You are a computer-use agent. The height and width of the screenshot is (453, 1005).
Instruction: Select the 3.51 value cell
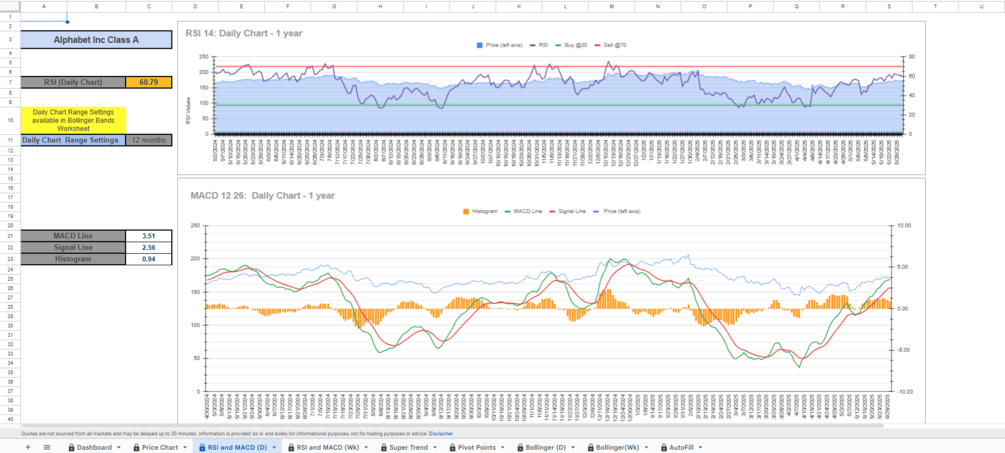149,236
